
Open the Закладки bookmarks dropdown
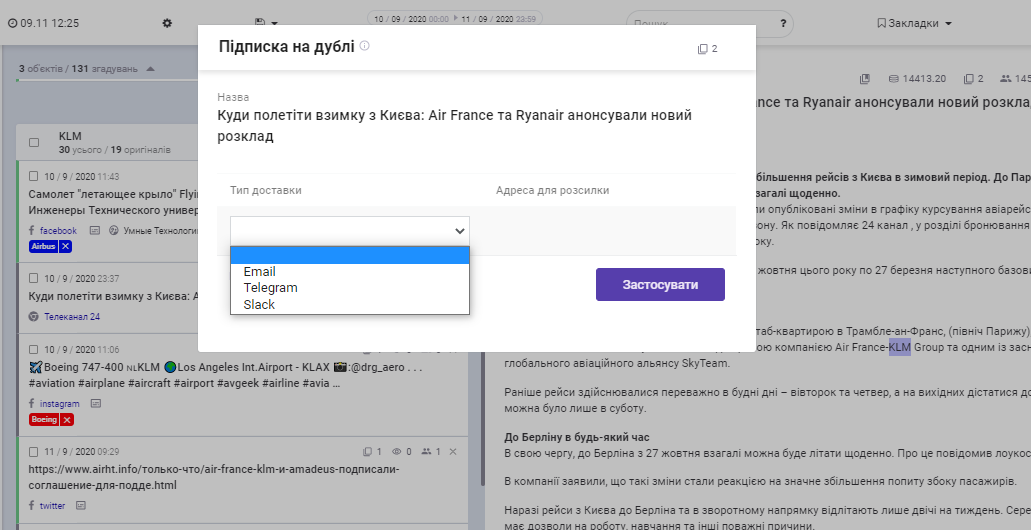tap(915, 23)
